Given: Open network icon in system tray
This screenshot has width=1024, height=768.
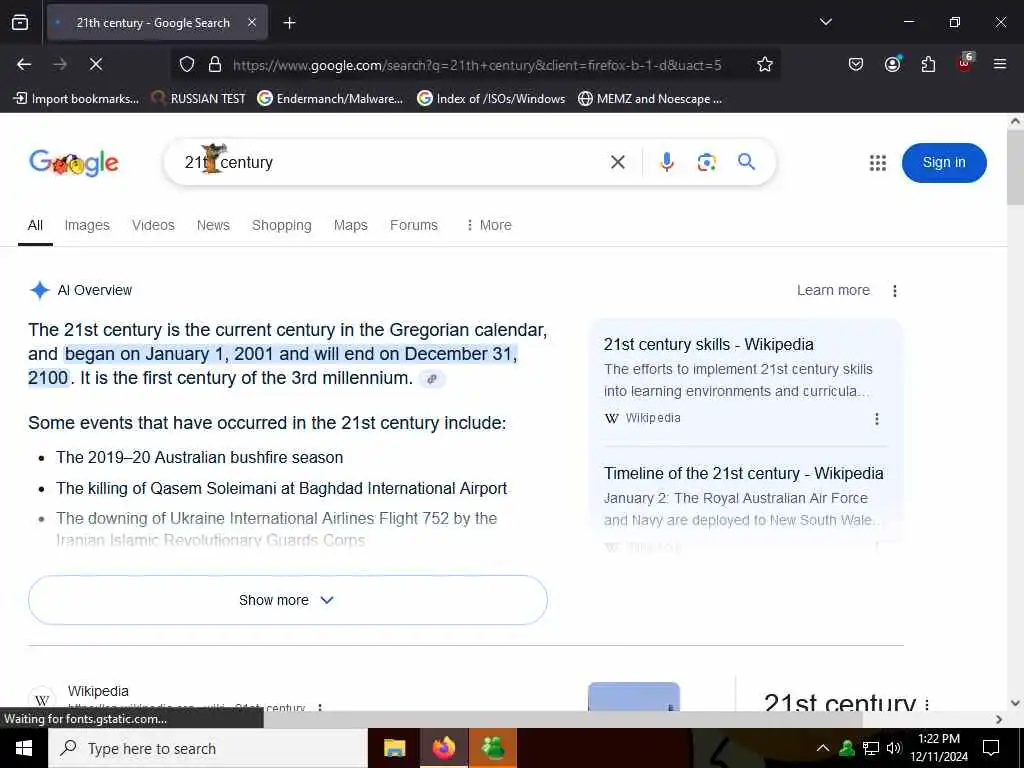Looking at the screenshot, I should 870,748.
